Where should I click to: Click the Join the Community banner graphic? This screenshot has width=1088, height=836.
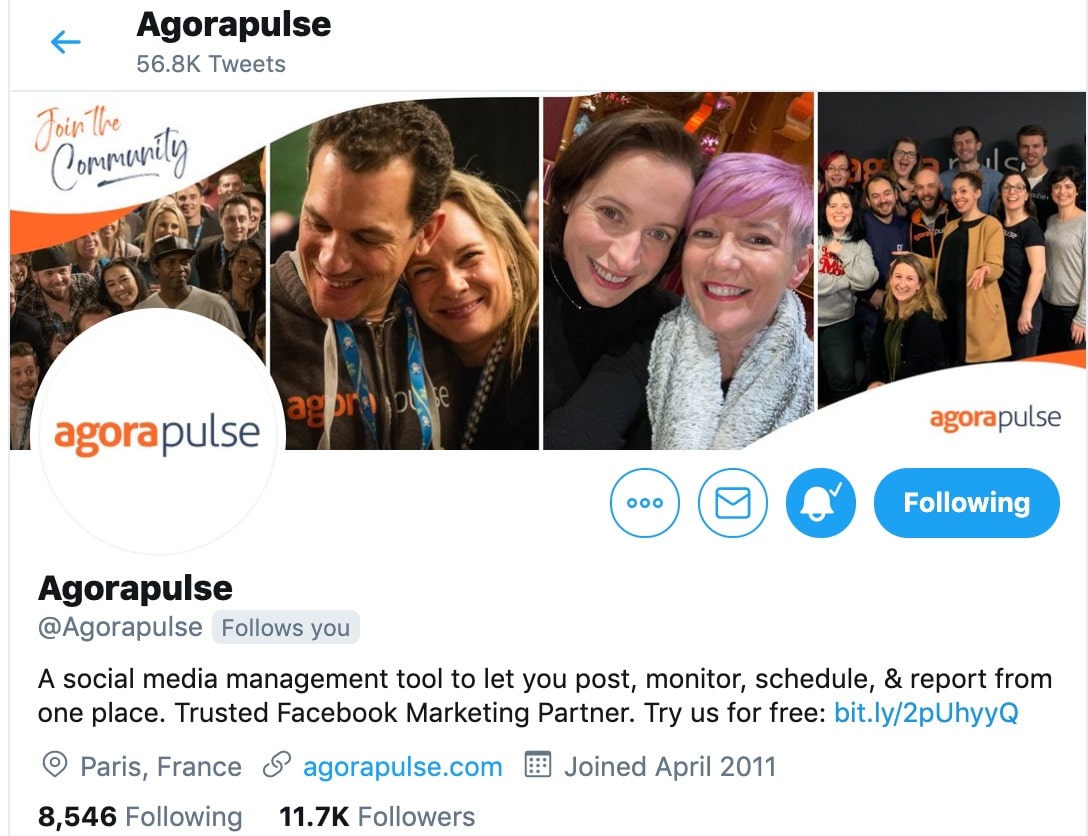pos(111,148)
